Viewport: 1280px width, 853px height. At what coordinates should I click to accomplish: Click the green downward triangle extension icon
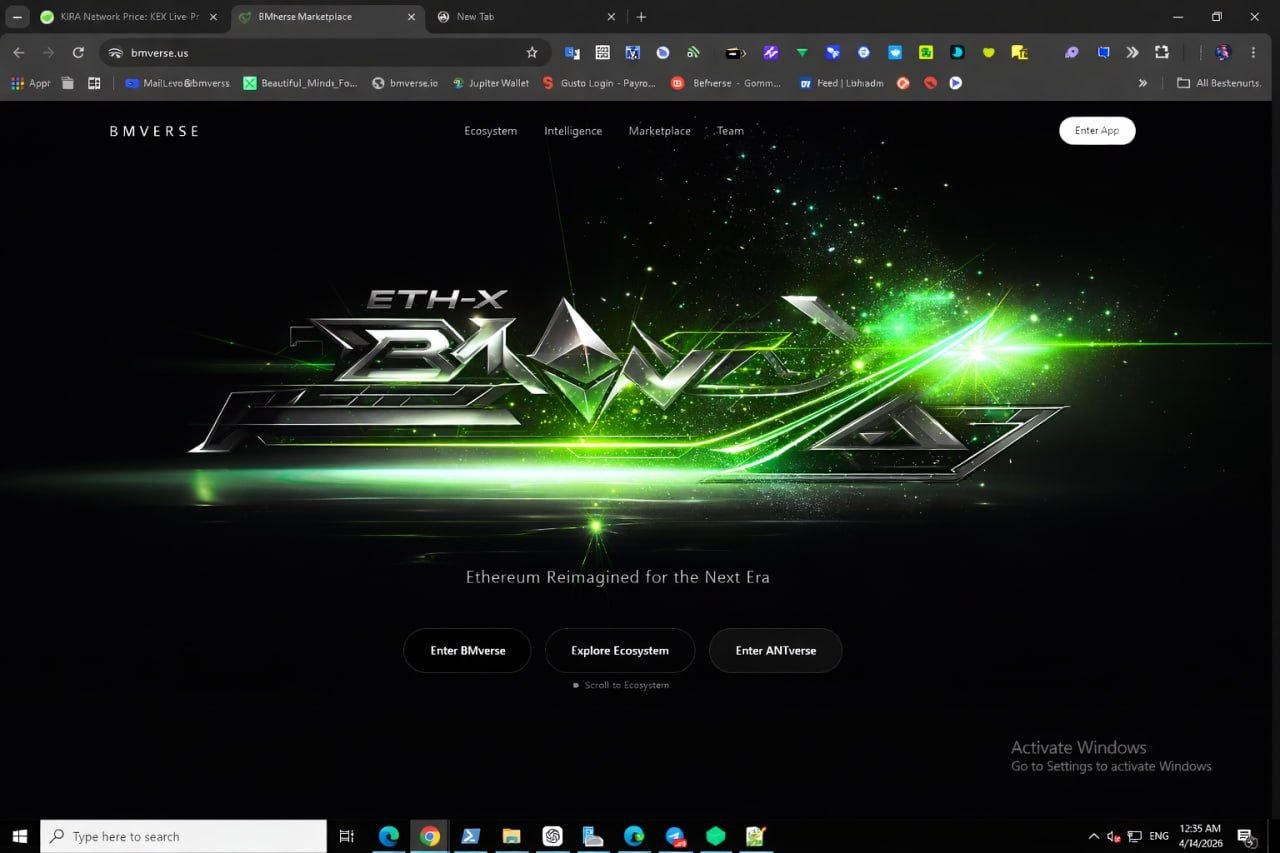coord(802,53)
